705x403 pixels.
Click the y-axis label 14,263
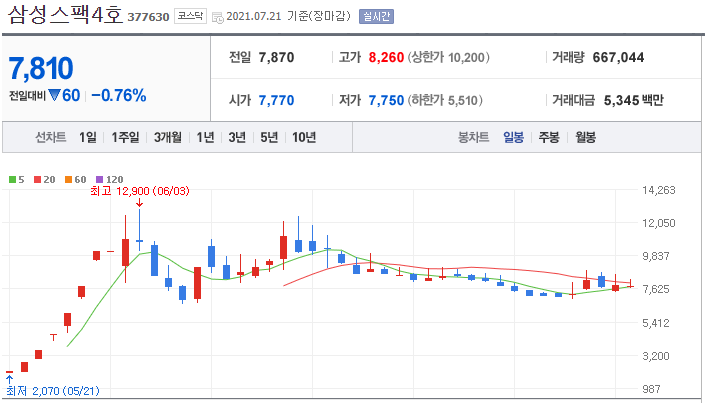pos(659,190)
